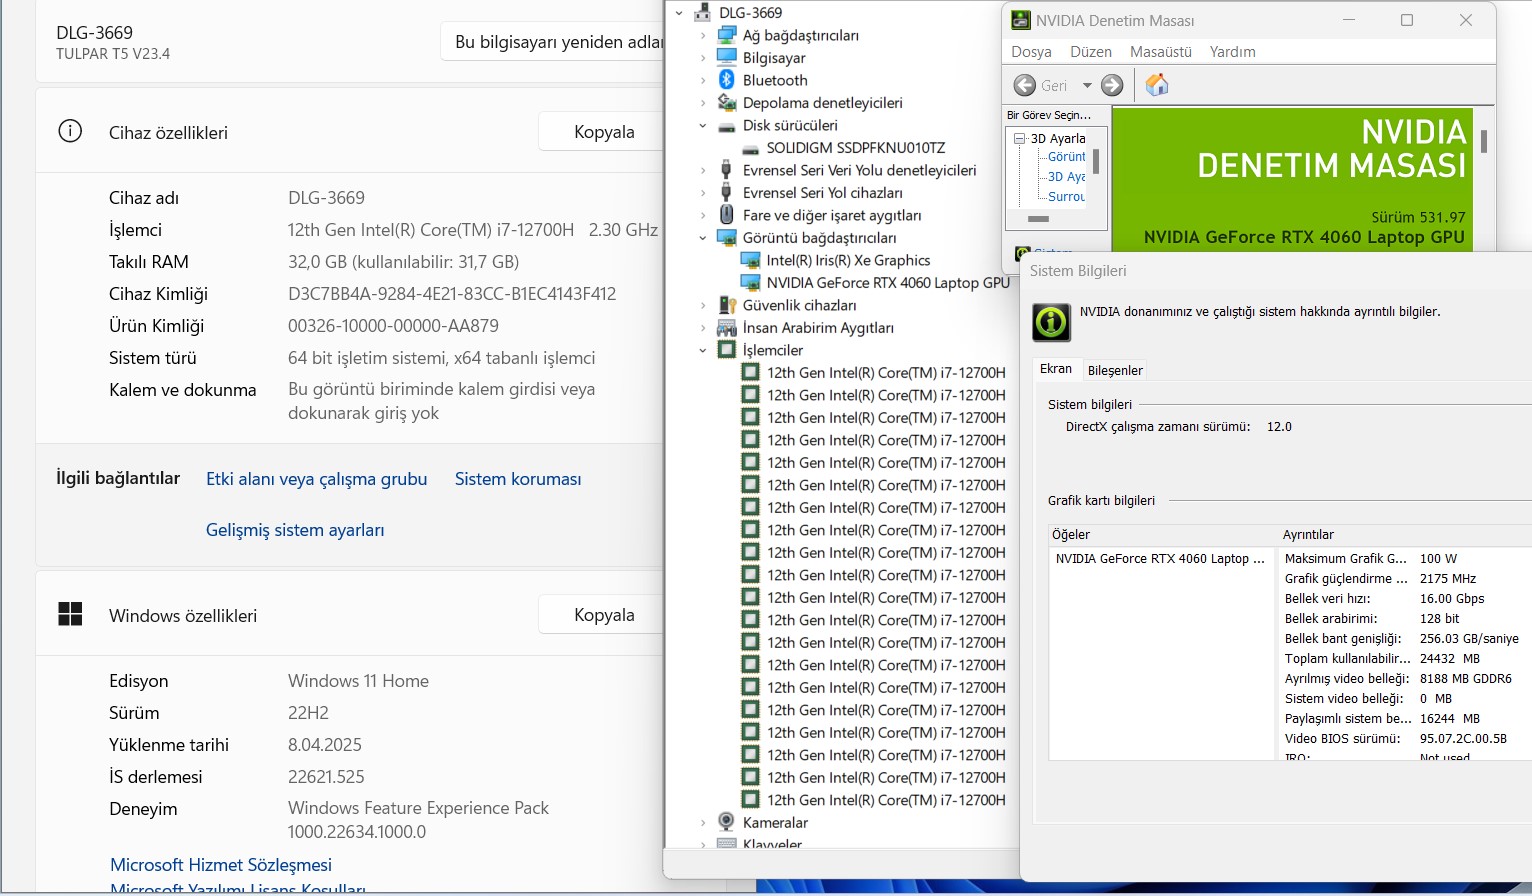This screenshot has width=1532, height=896.
Task: Click the Fare ve diğer işaret aygıtları icon
Action: click(727, 215)
